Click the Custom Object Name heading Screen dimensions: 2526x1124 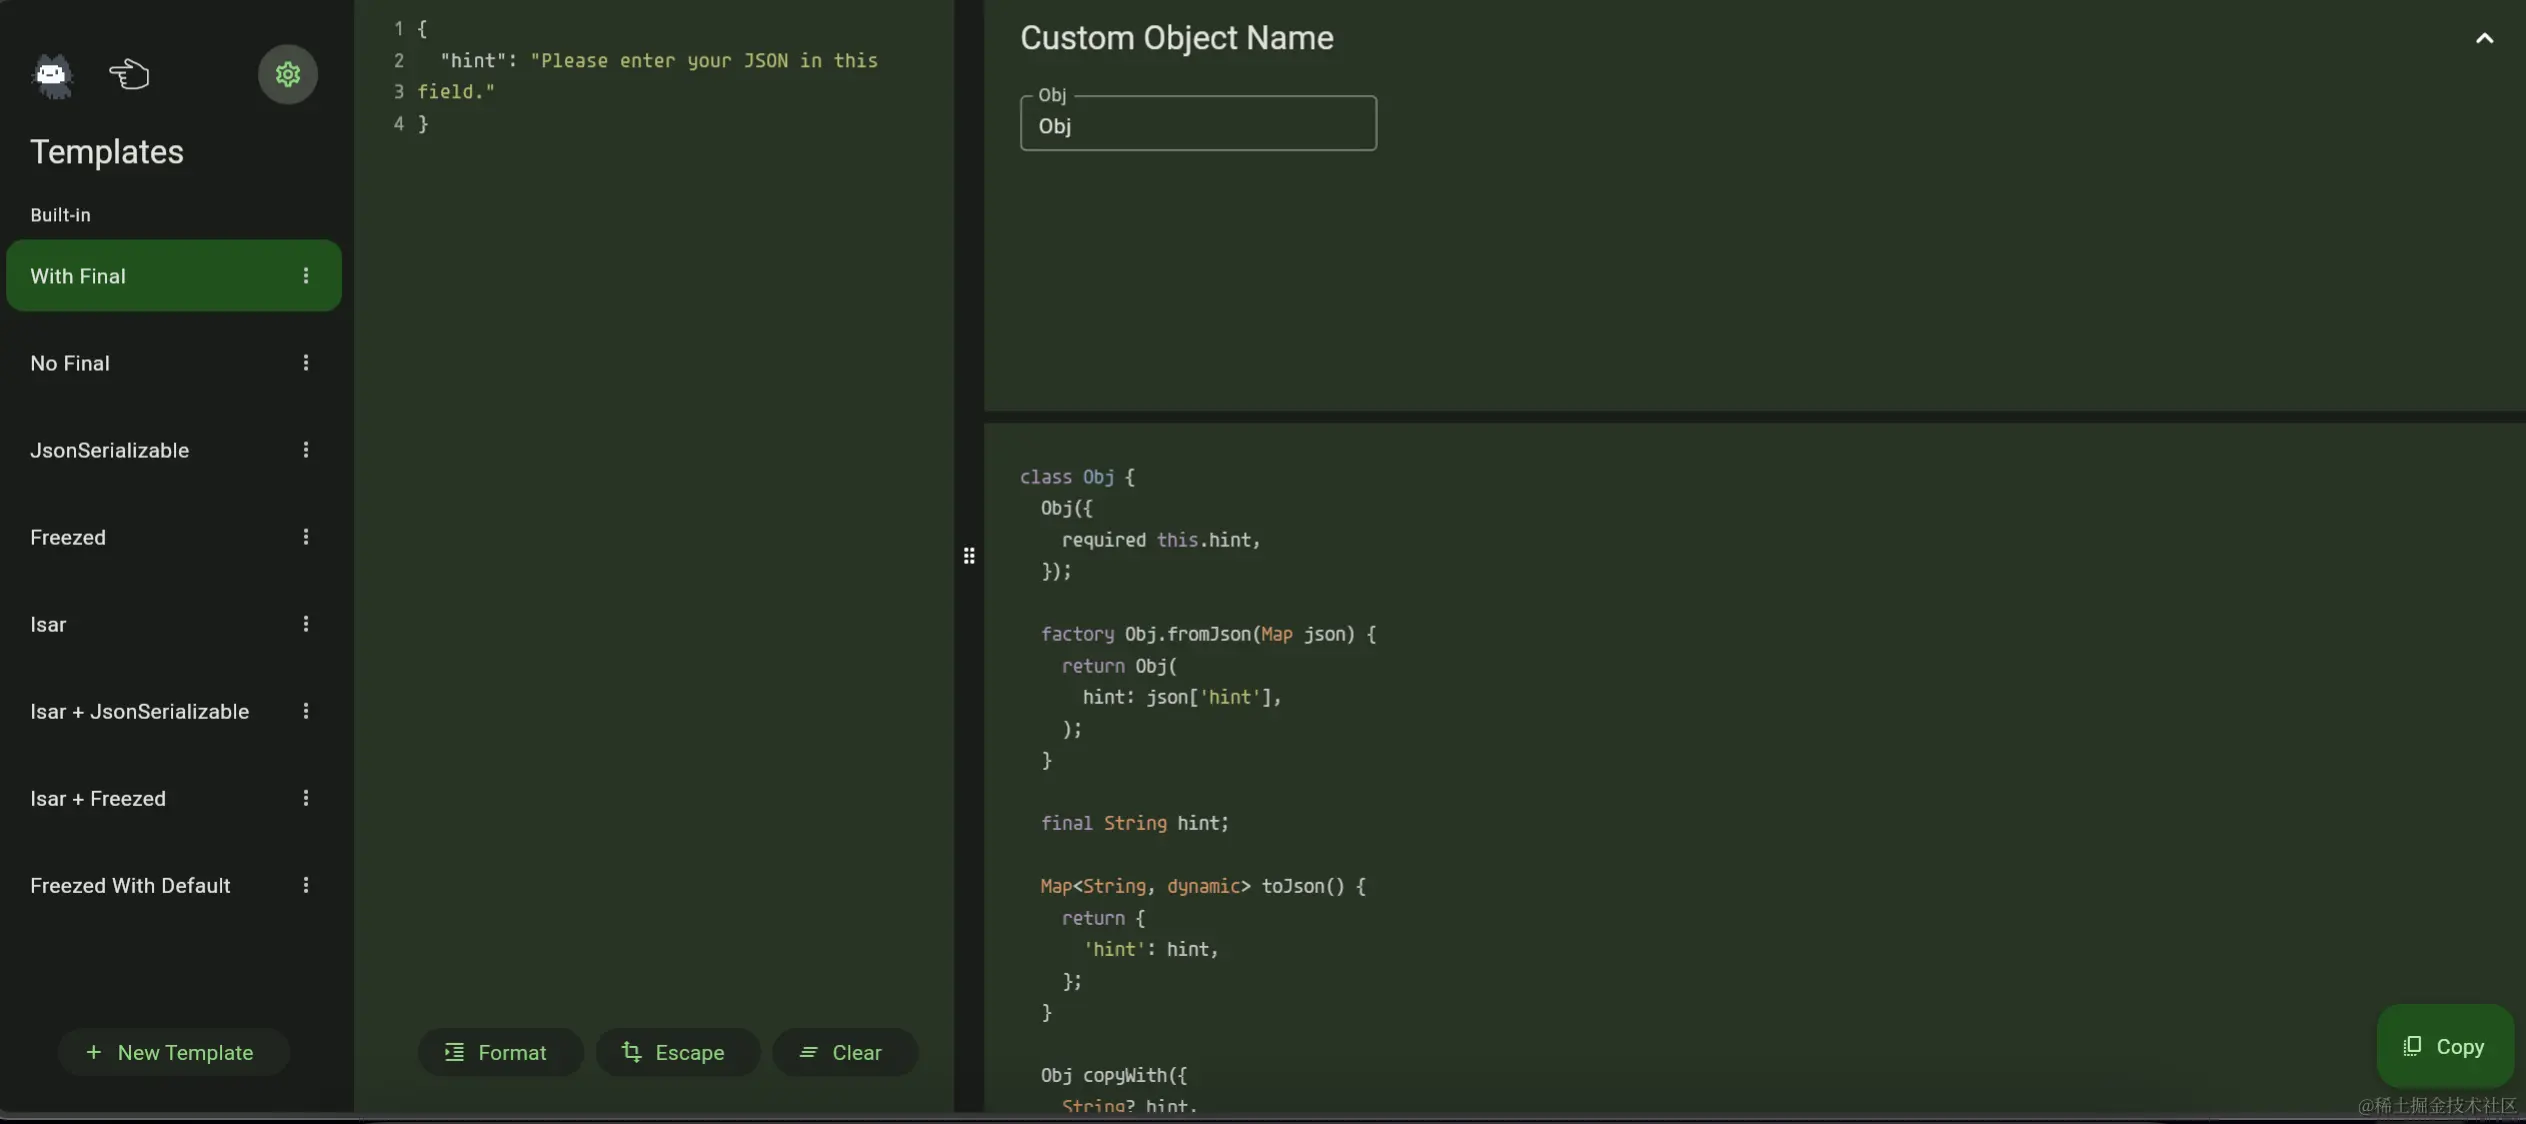click(1176, 38)
